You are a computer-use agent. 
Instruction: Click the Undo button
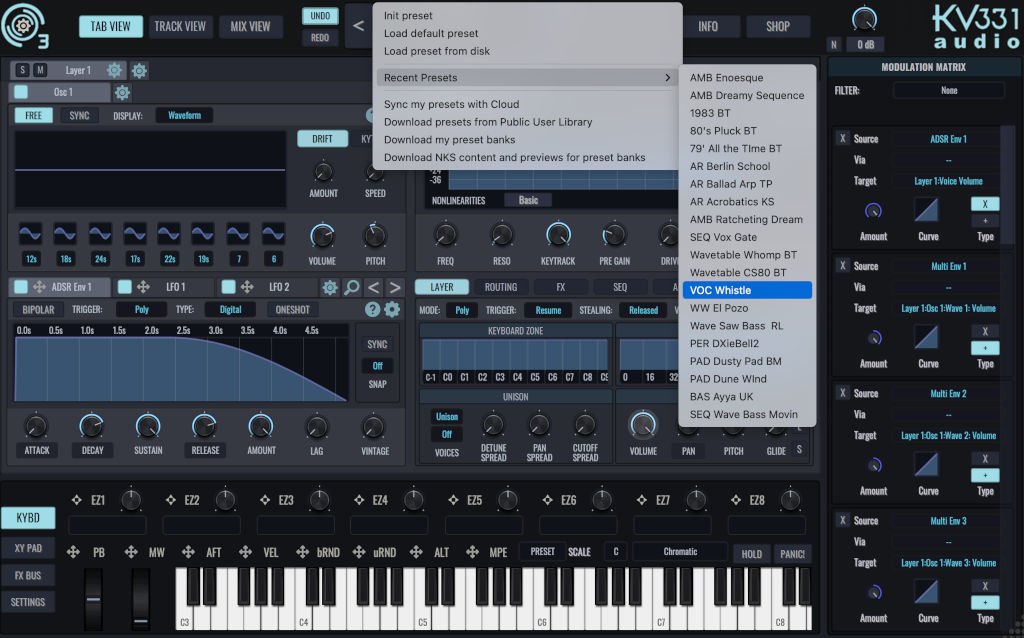point(320,17)
